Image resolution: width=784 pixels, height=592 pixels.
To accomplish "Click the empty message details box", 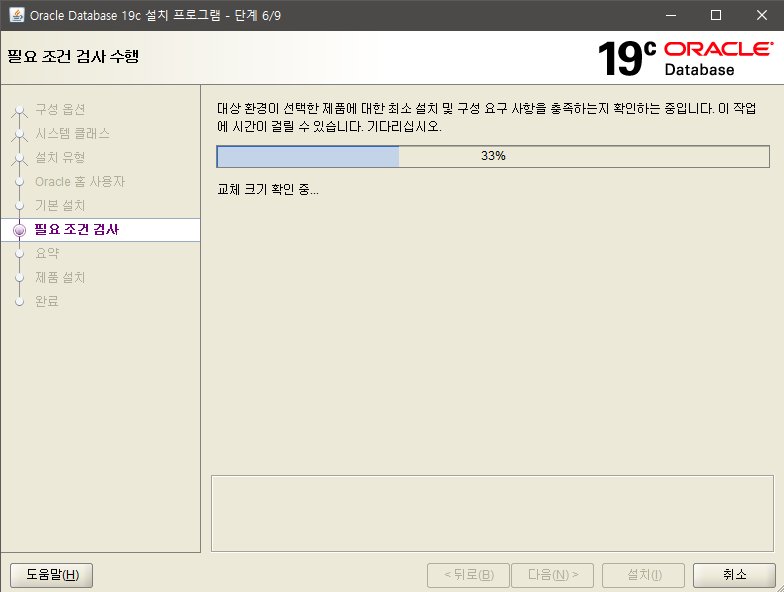I will tap(492, 514).
